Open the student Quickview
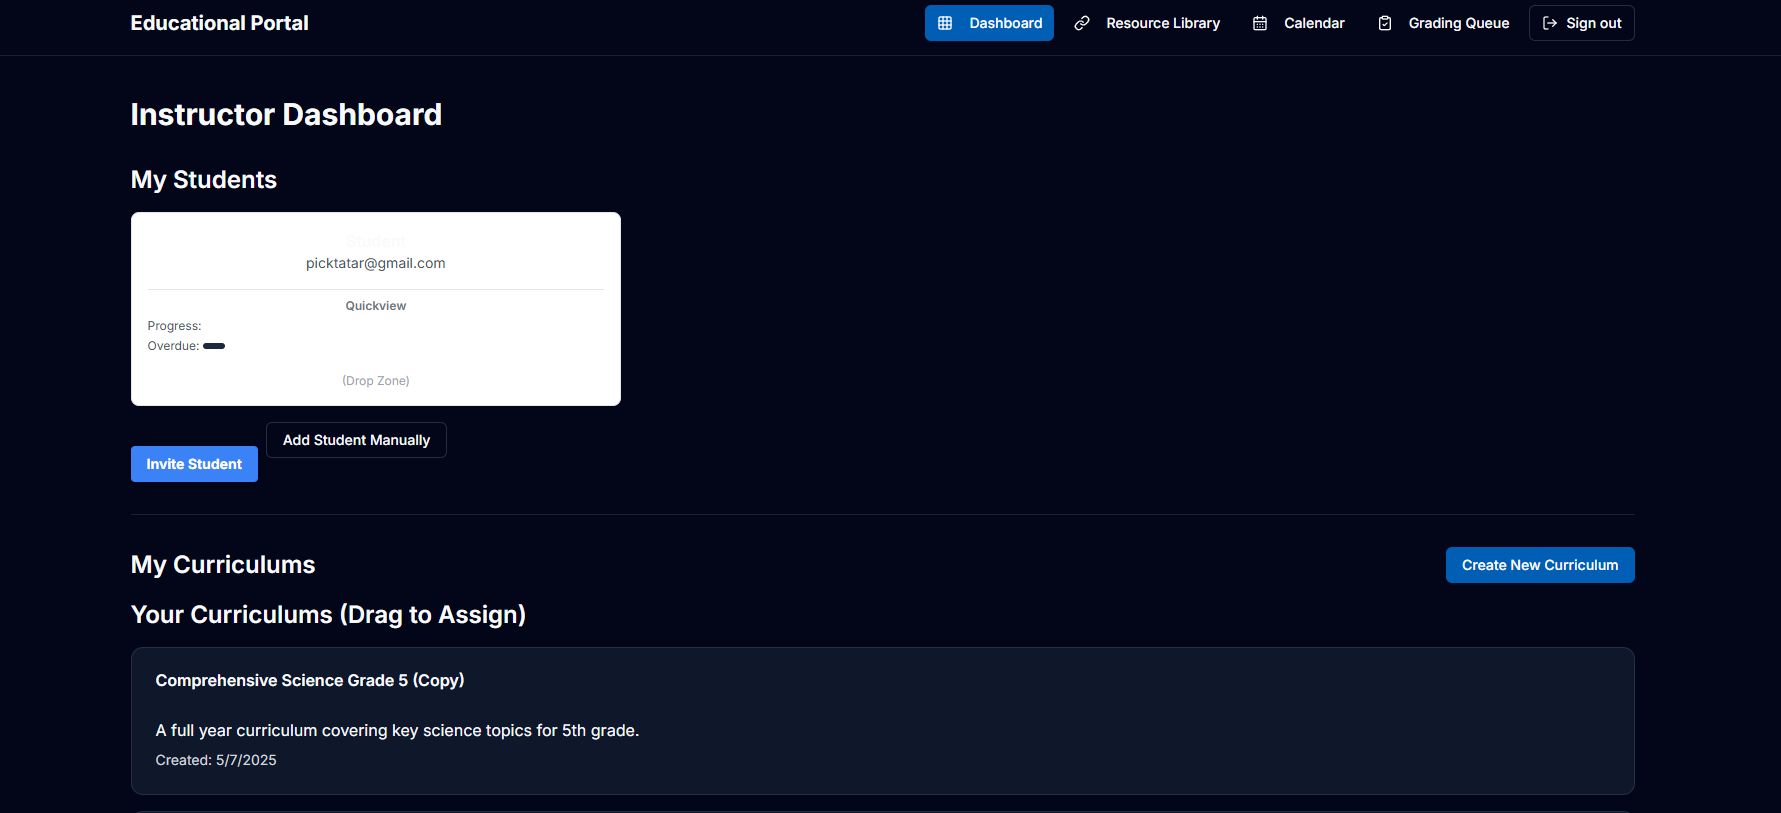Viewport: 1781px width, 813px height. (x=376, y=306)
